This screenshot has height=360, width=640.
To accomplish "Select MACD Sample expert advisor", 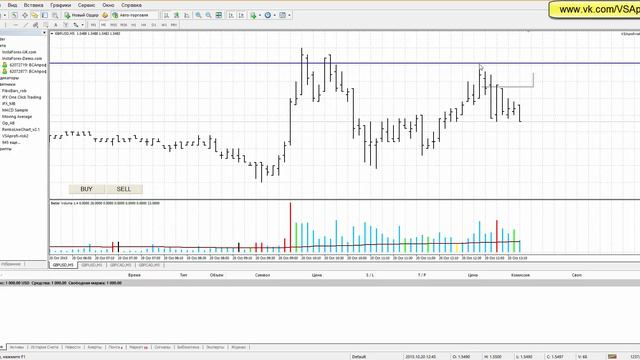I will click(15, 110).
